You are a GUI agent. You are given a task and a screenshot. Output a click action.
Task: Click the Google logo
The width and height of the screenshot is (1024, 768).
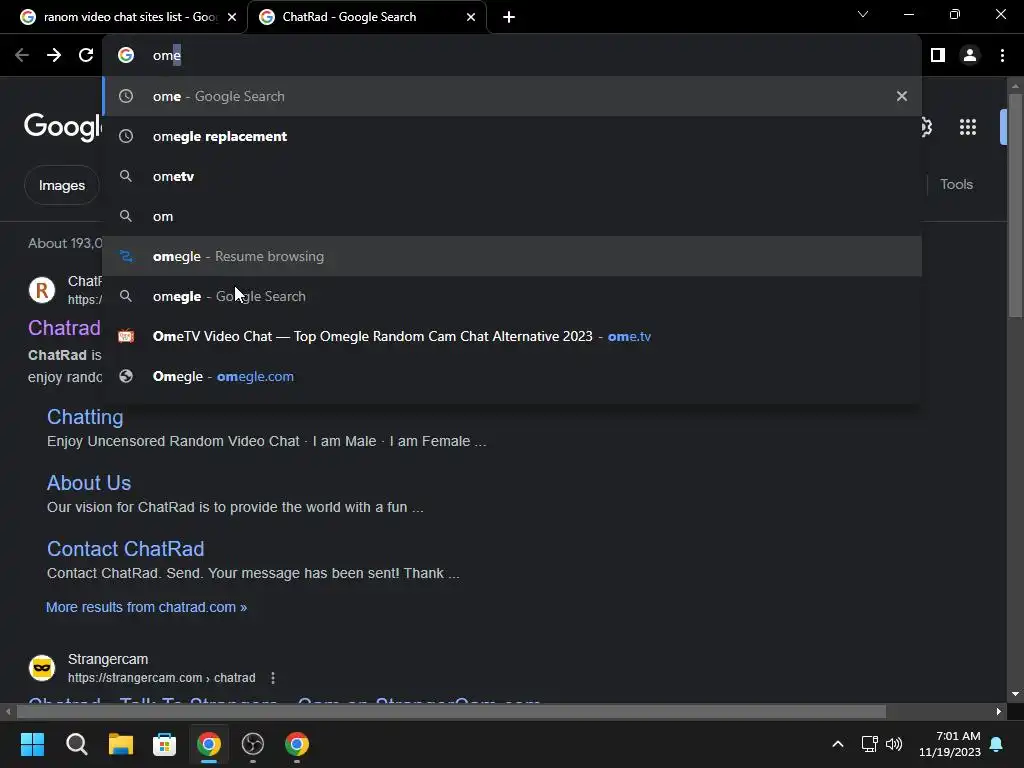63,125
